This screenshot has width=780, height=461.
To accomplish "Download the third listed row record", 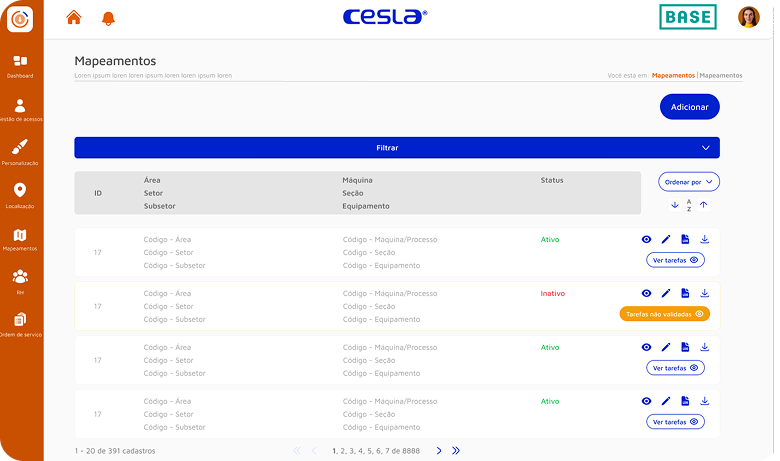I will pyautogui.click(x=704, y=347).
